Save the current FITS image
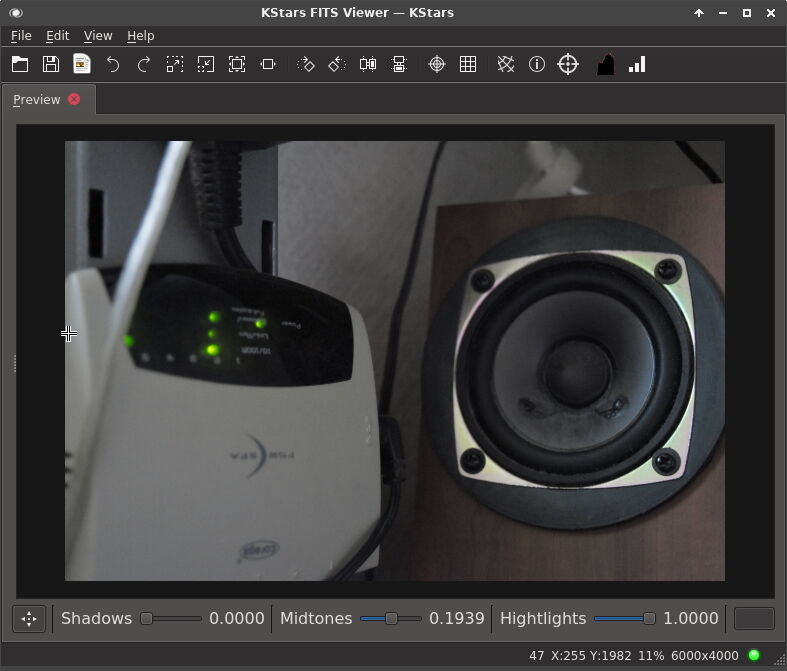Viewport: 787px width, 671px height. [x=51, y=64]
